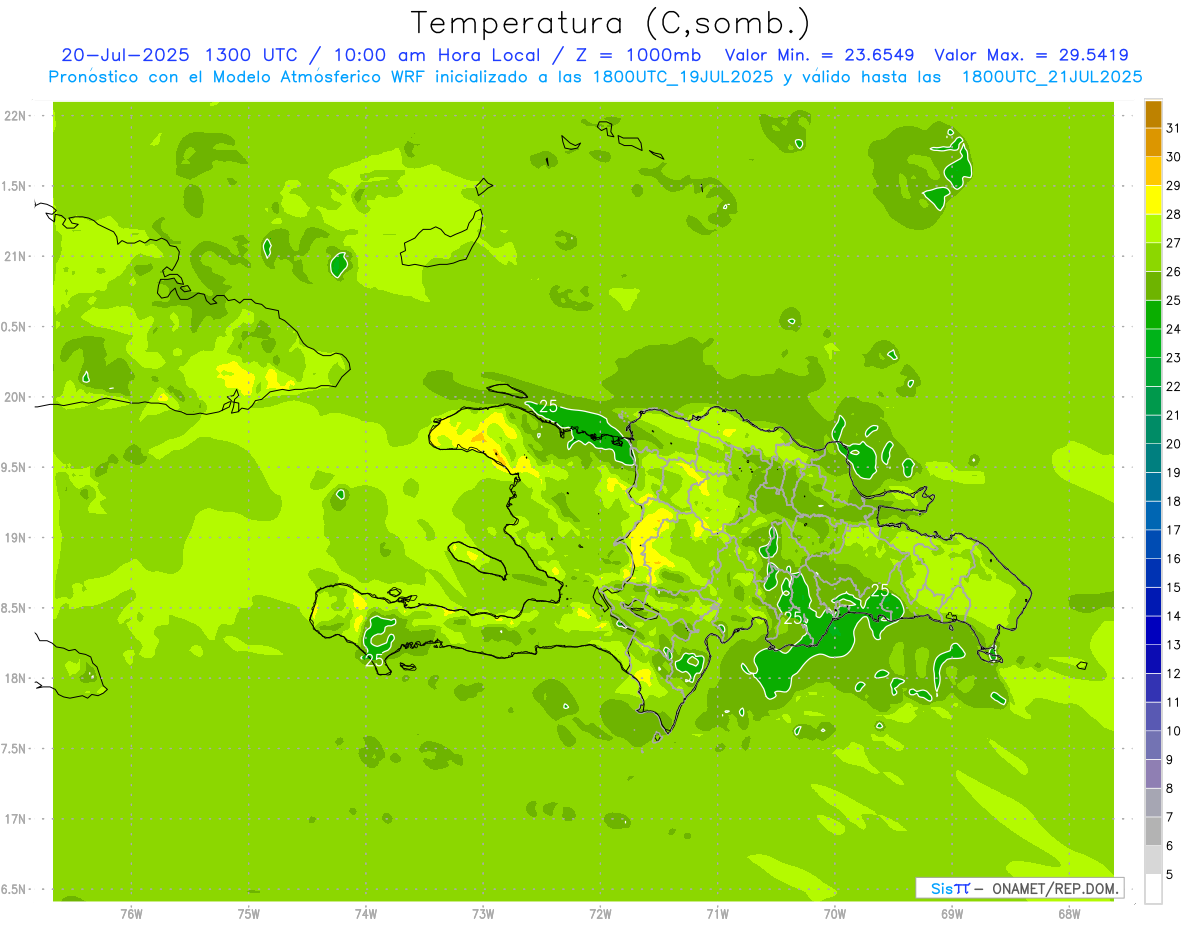The width and height of the screenshot is (1200, 927).
Task: Click the legend label '5'
Action: click(x=1170, y=875)
